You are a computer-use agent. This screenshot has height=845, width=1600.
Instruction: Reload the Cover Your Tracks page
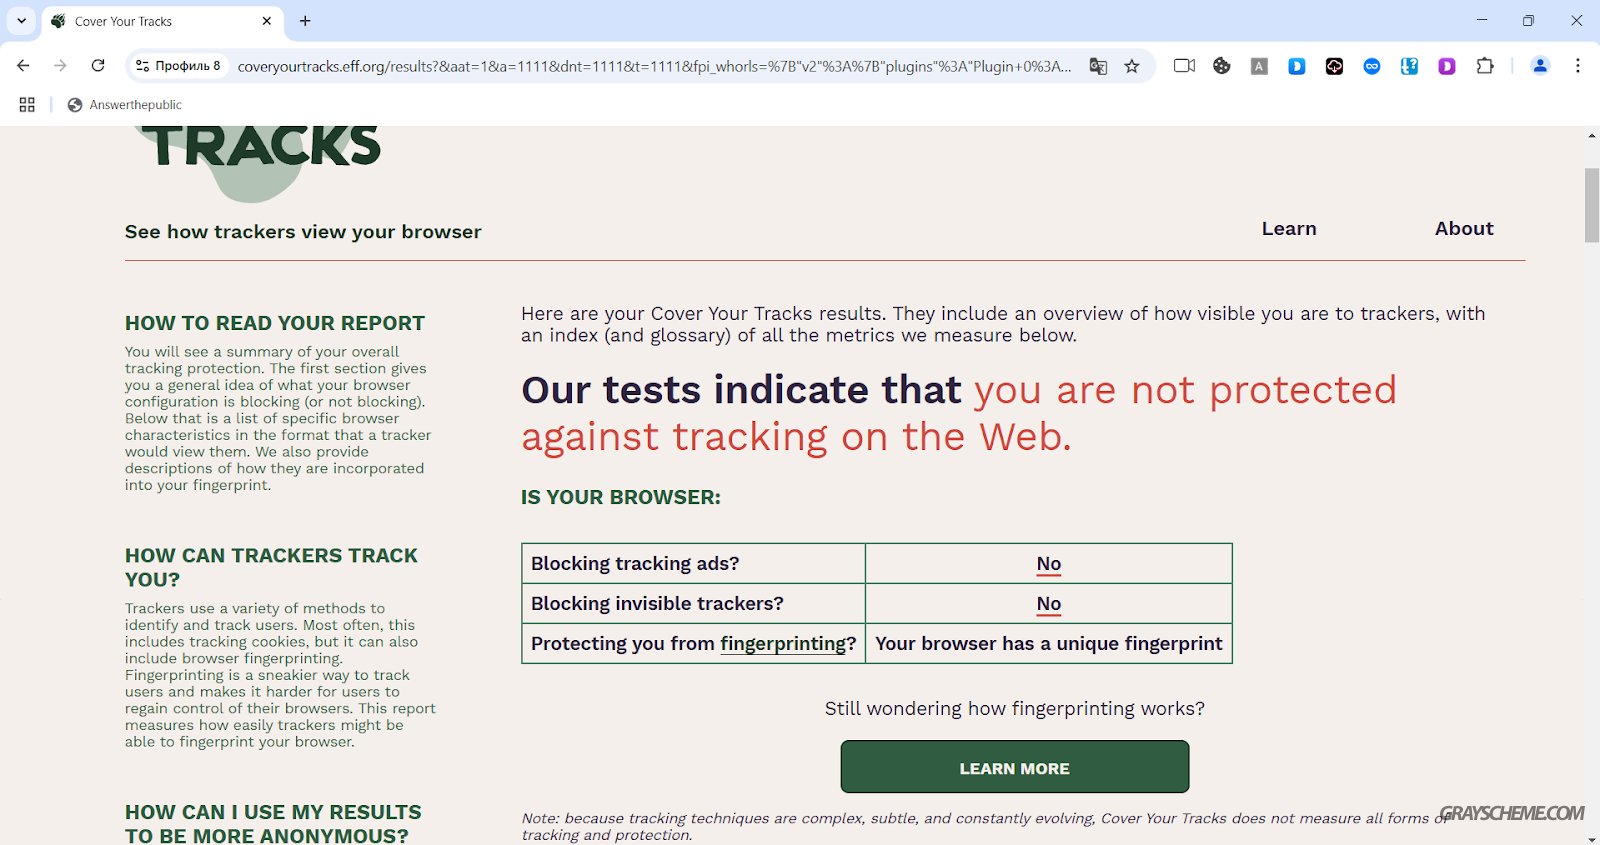(98, 66)
